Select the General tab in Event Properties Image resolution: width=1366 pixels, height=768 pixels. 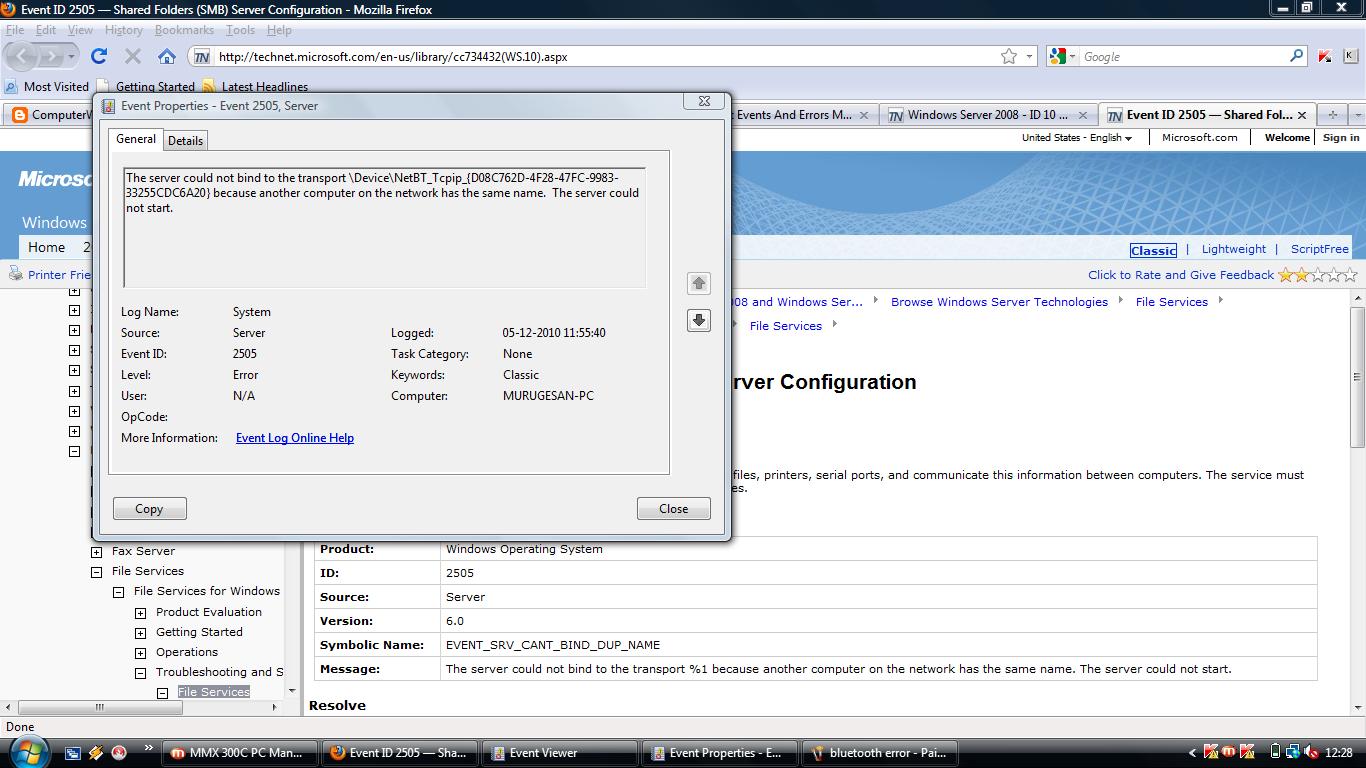136,139
